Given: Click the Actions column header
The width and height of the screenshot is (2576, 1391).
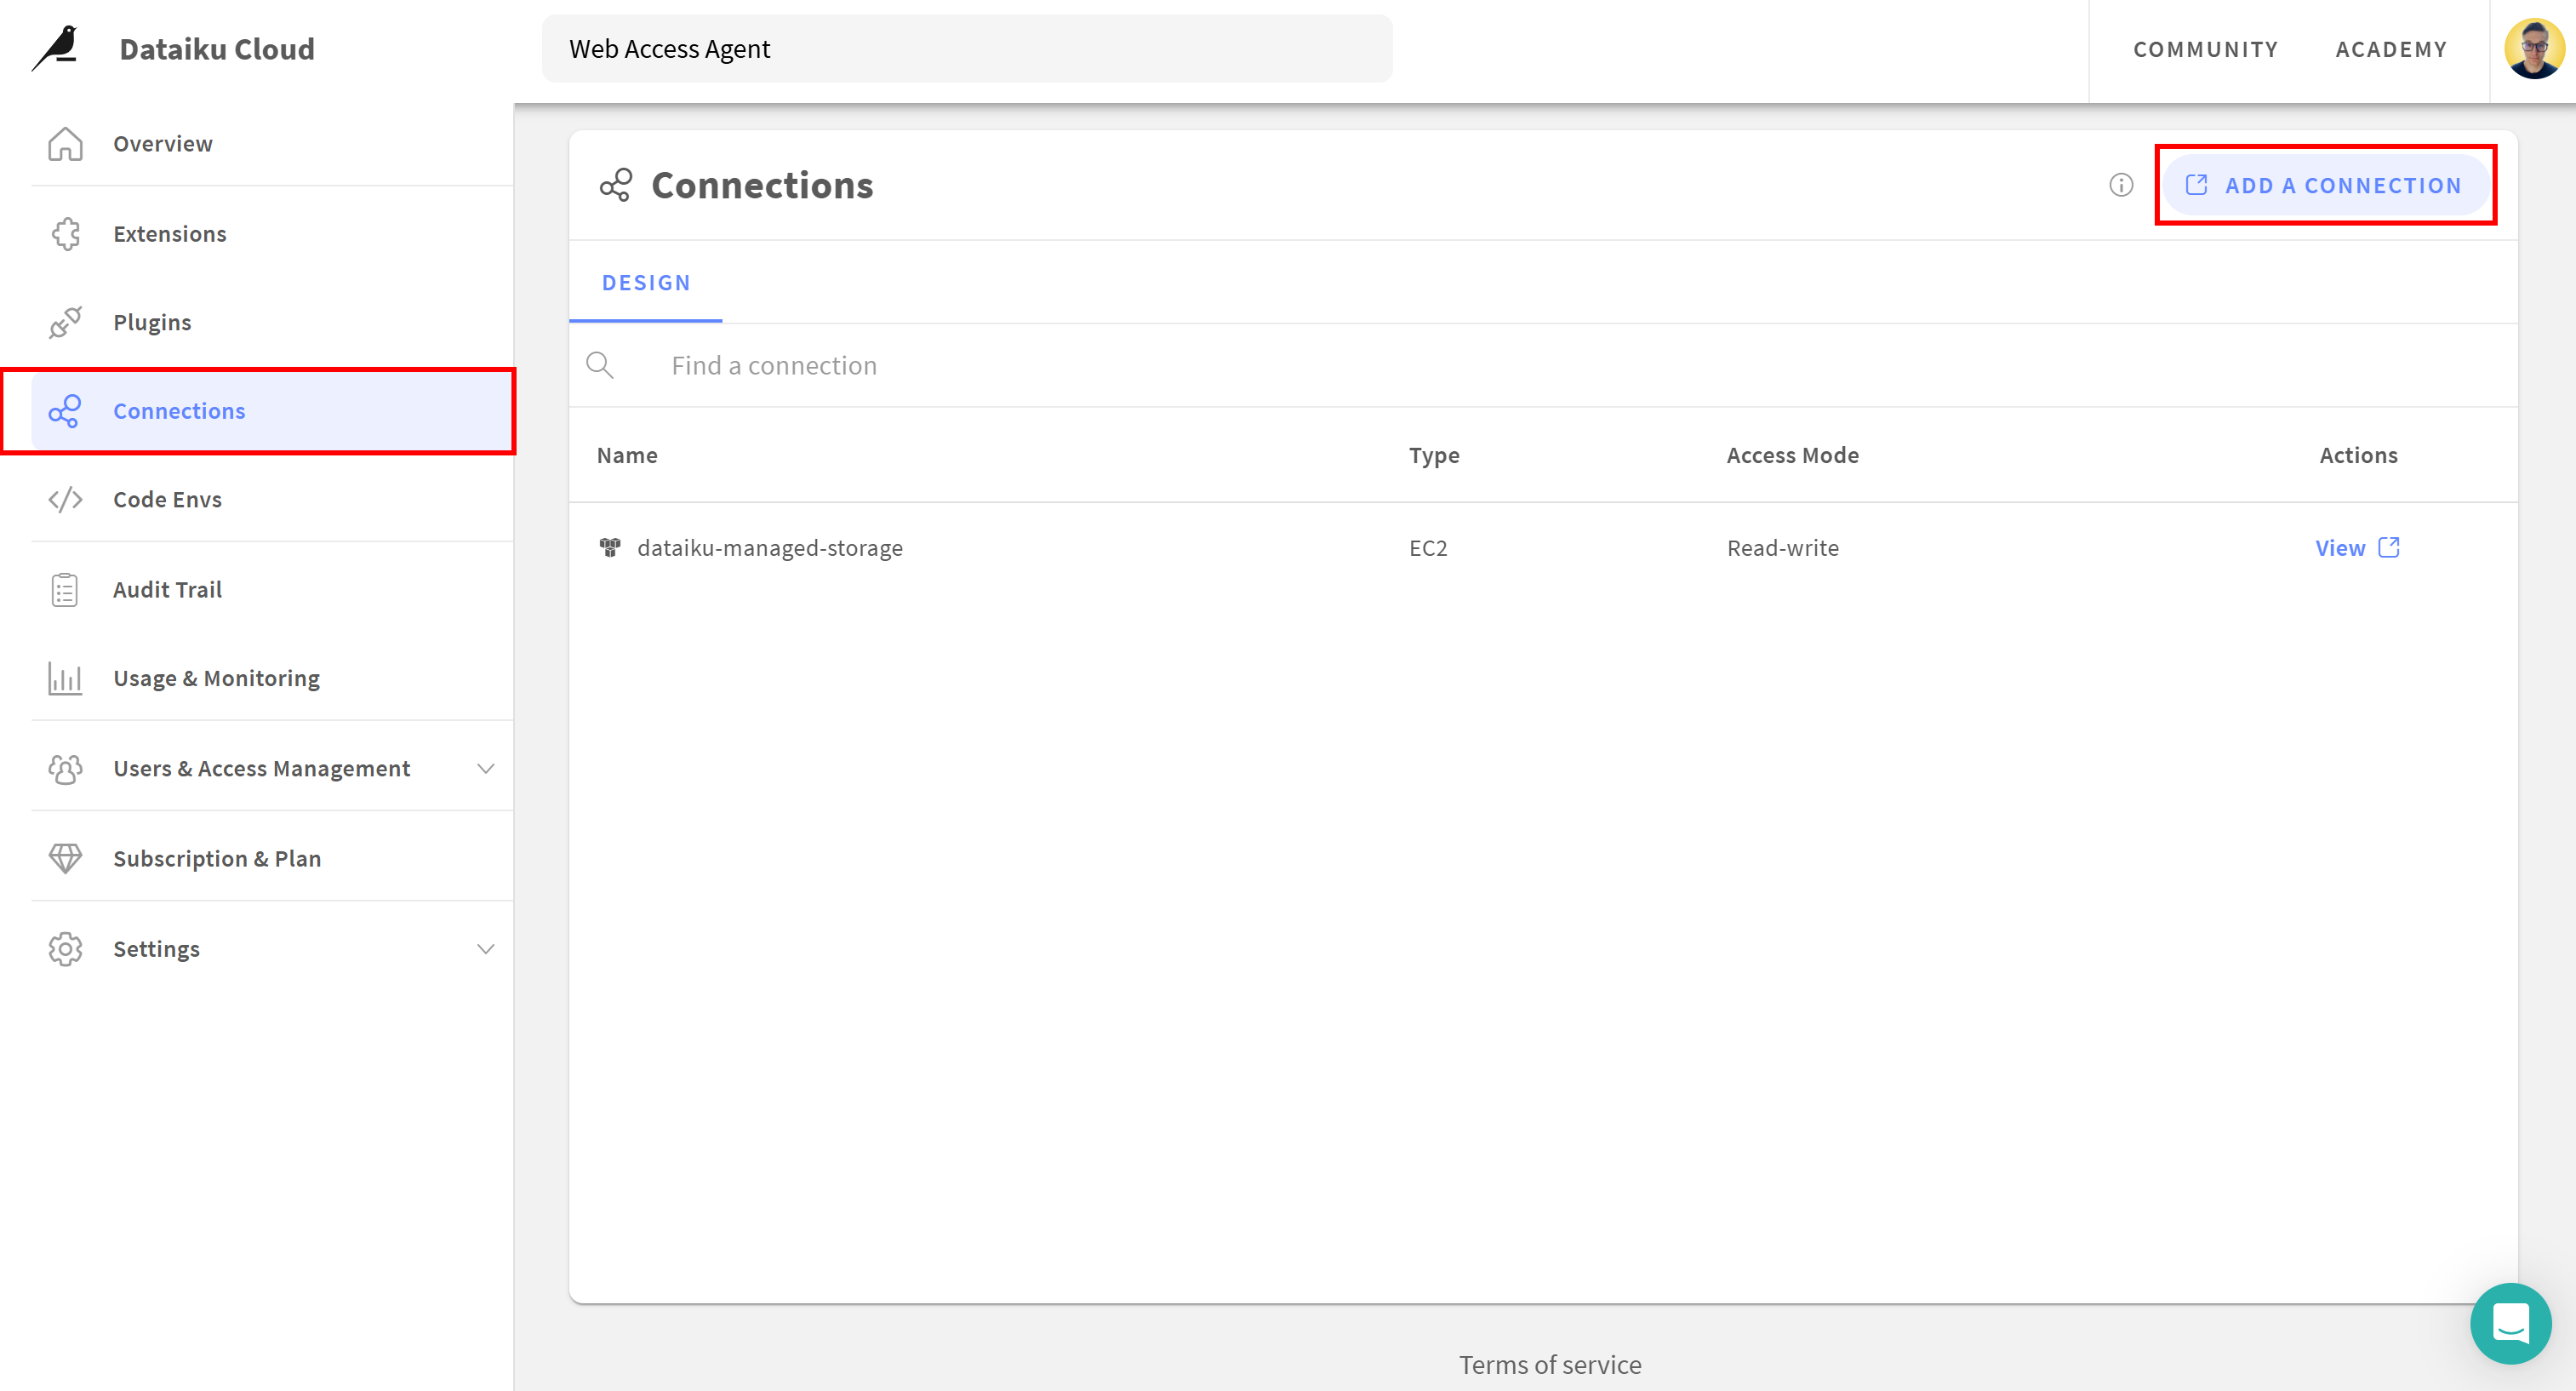Looking at the screenshot, I should [x=2358, y=455].
